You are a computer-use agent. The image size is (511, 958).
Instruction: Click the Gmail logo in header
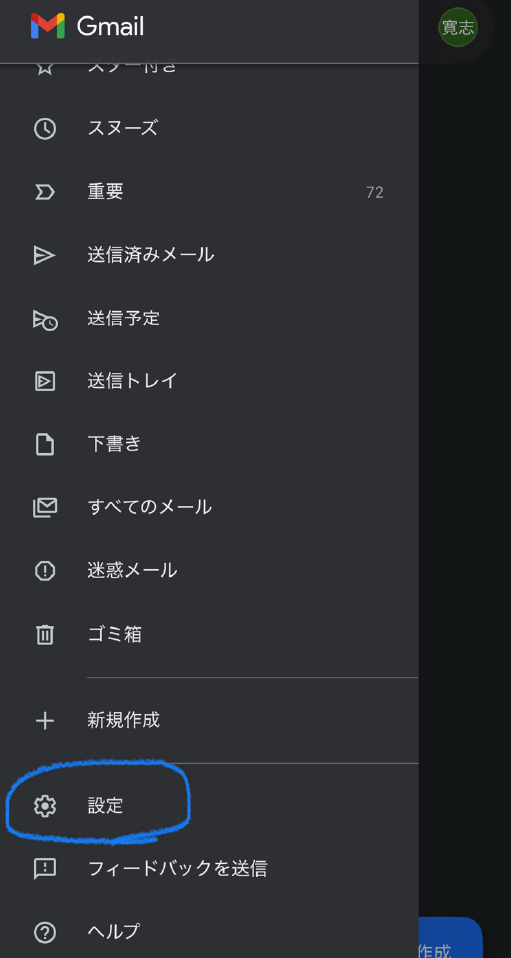87,26
